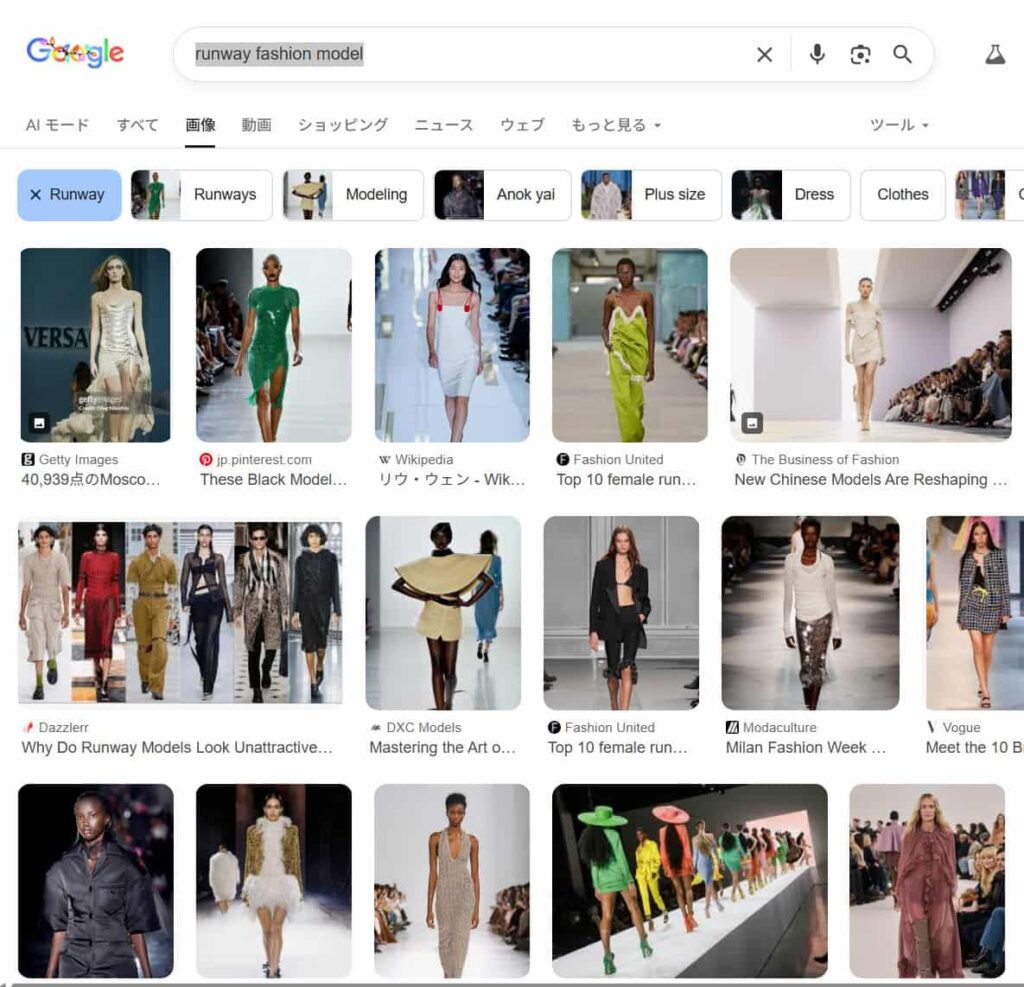Open the 'Why Do Runway Models Look Unattractive' link
Image resolution: width=1024 pixels, height=987 pixels.
pyautogui.click(x=177, y=748)
